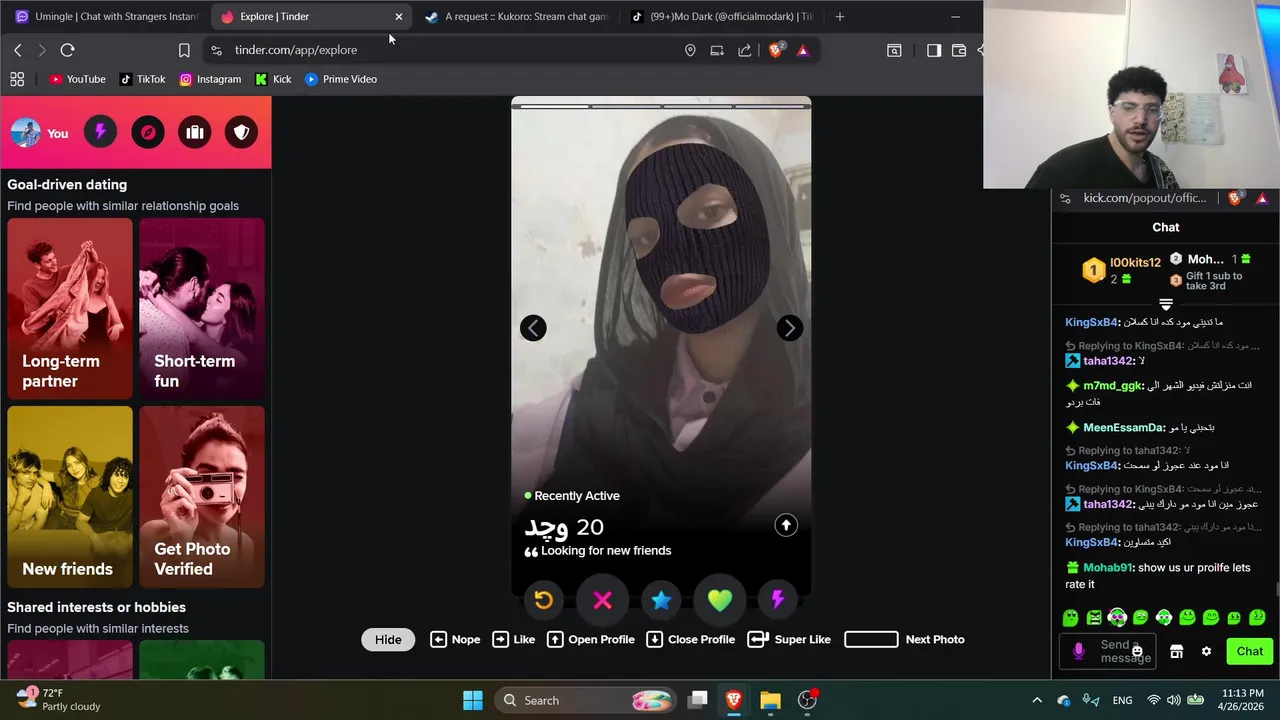The width and height of the screenshot is (1280, 720).
Task: Select the first green Kick emote
Action: 1070,618
